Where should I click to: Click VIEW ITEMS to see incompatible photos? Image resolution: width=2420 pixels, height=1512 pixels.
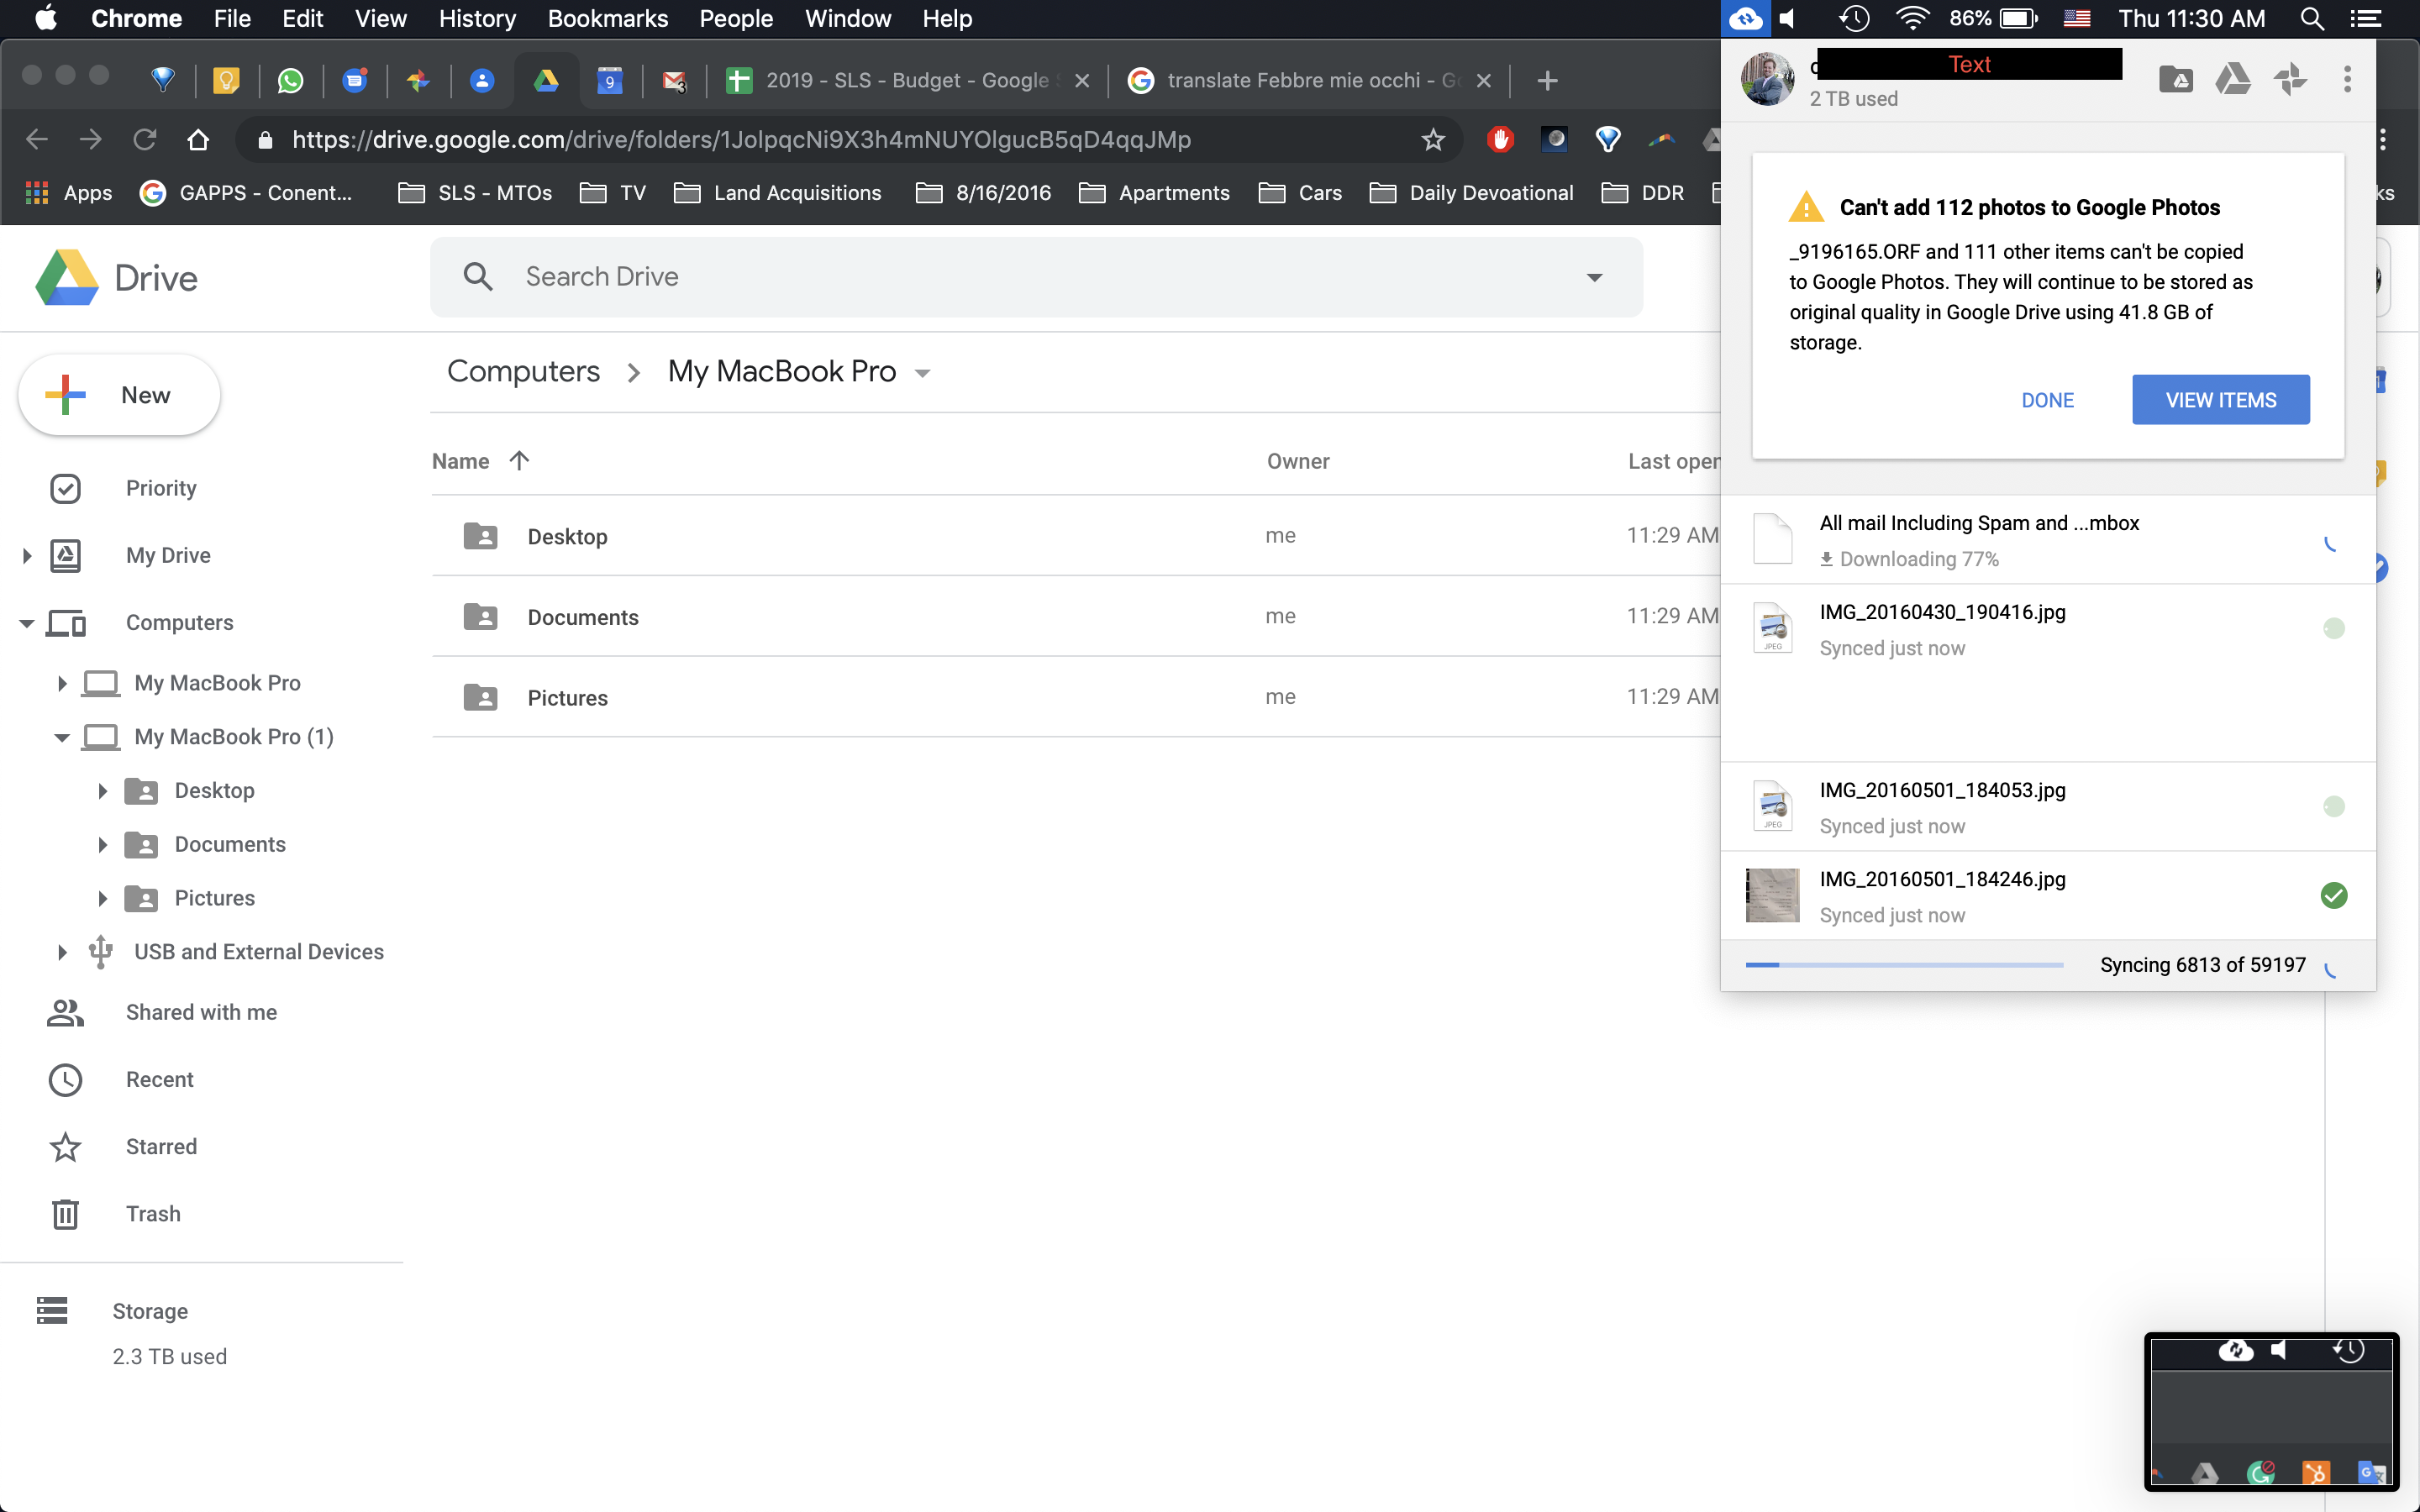(2222, 399)
